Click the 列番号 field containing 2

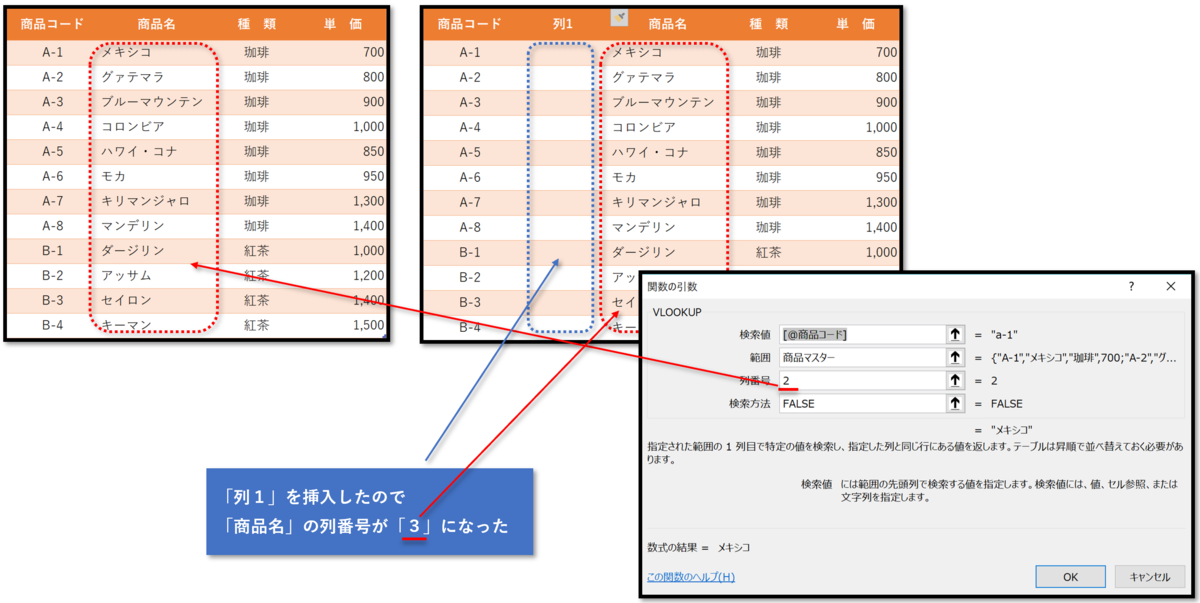pyautogui.click(x=862, y=381)
